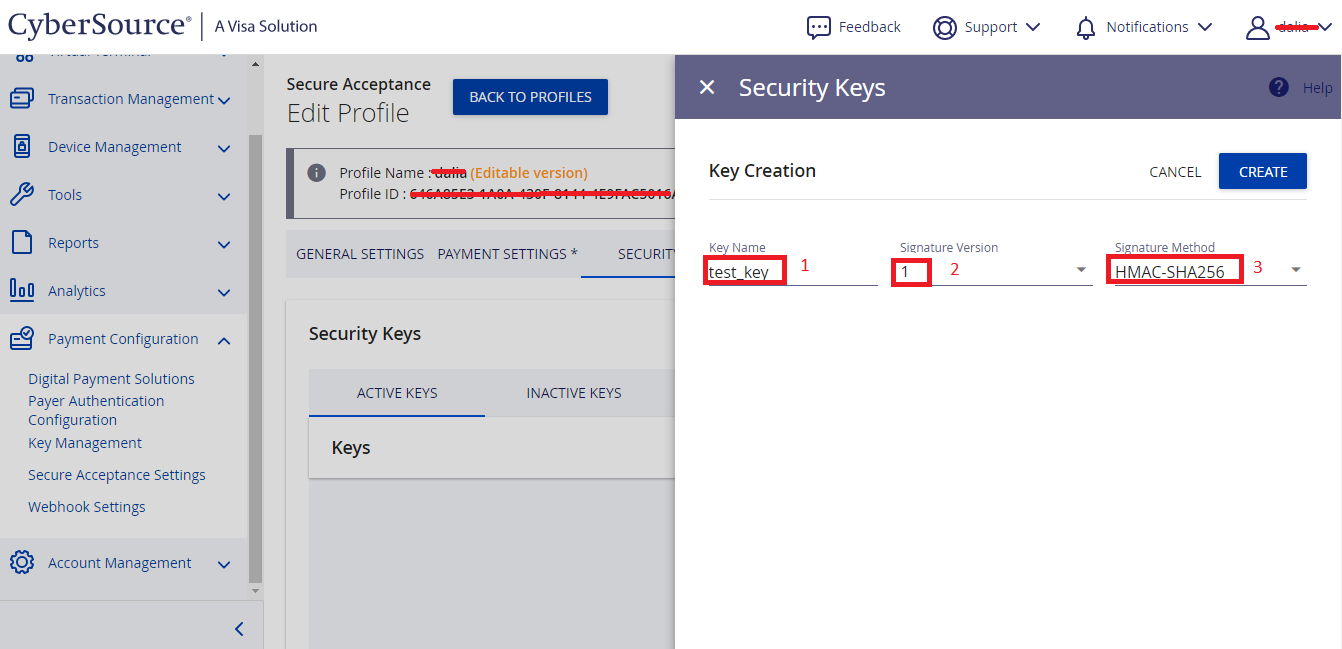Click the Help question mark icon

click(1278, 87)
